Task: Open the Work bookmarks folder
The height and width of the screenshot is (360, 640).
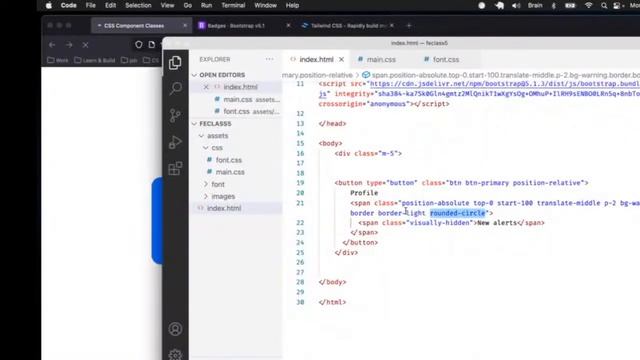Action: click(x=58, y=60)
